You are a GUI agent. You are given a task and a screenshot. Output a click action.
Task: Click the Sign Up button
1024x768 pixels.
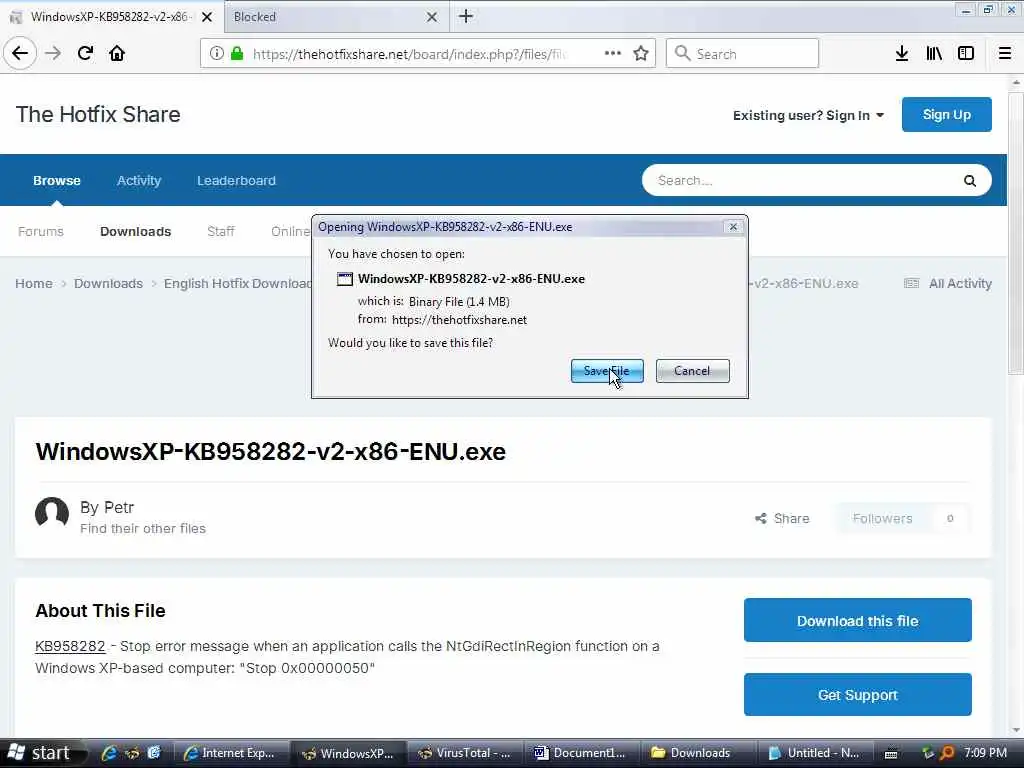click(946, 115)
